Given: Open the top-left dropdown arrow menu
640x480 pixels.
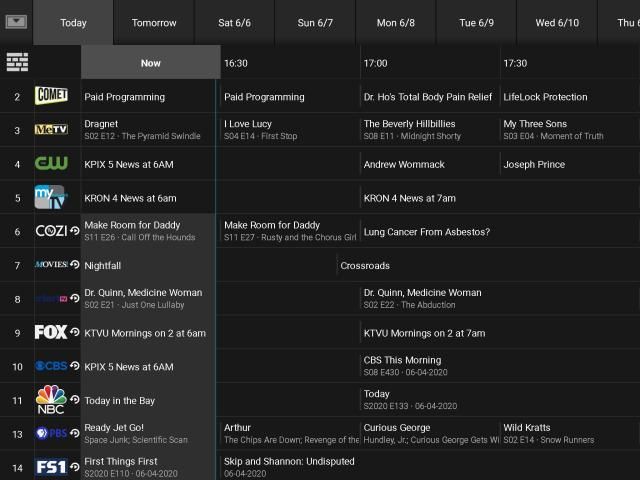Looking at the screenshot, I should pos(16,22).
